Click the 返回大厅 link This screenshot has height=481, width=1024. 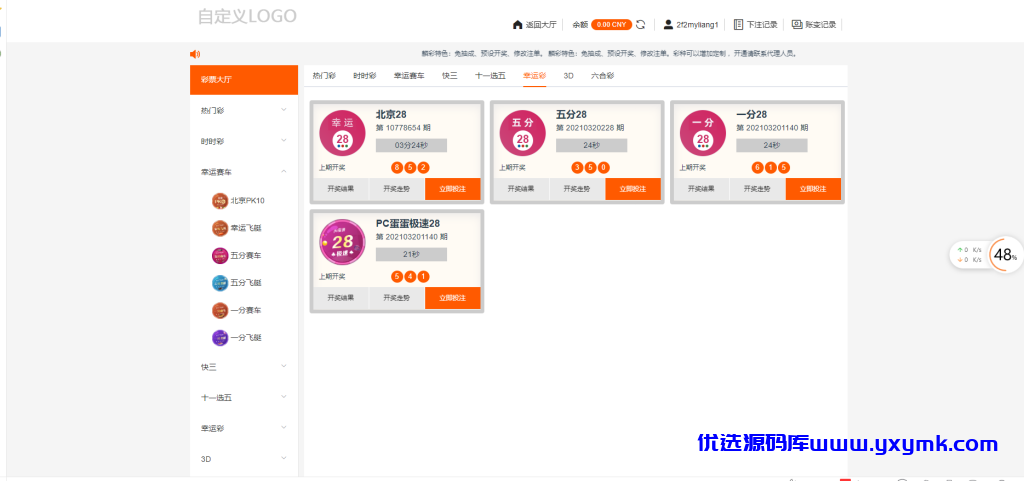(x=541, y=25)
